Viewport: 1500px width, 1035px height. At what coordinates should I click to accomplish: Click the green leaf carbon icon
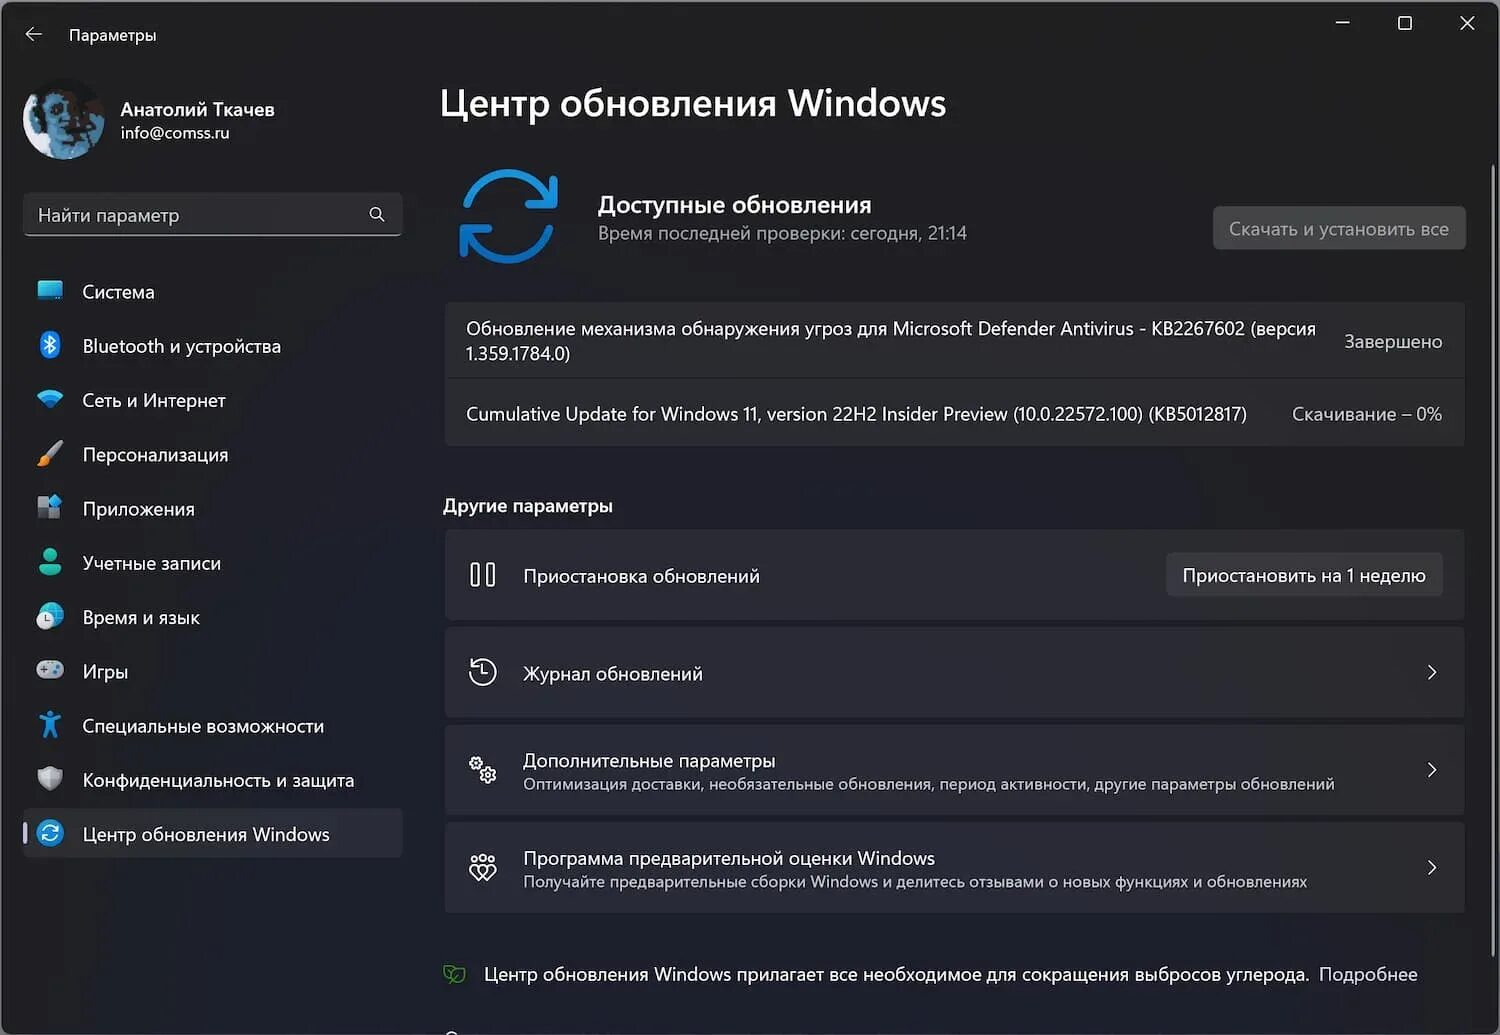click(455, 974)
